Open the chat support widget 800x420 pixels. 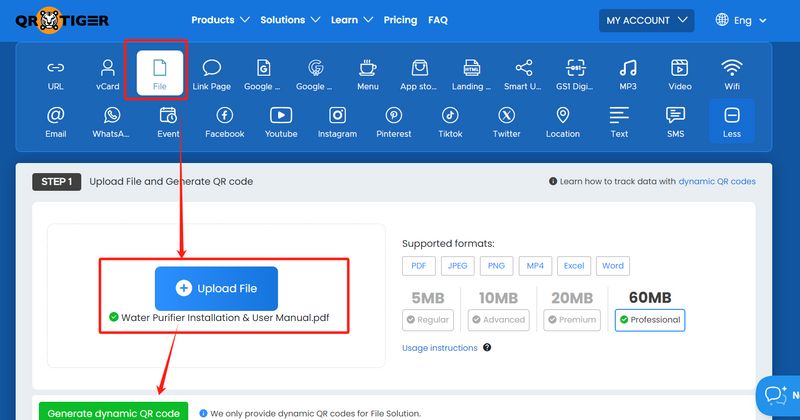pyautogui.click(x=778, y=395)
